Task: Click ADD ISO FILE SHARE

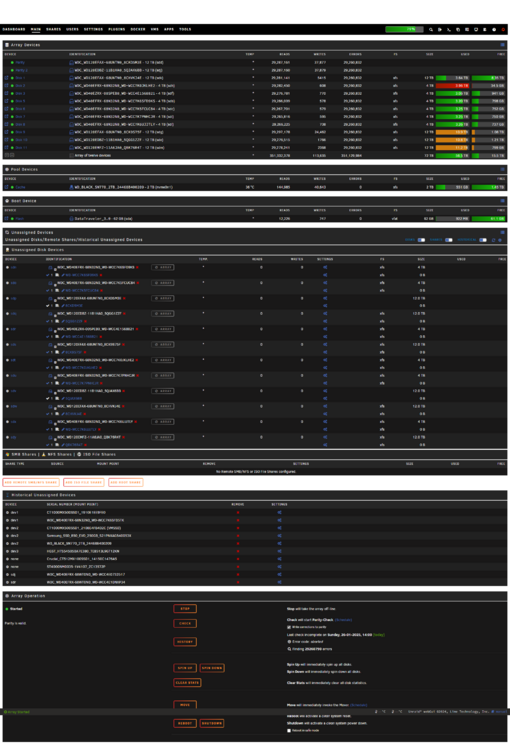Action: coord(84,482)
